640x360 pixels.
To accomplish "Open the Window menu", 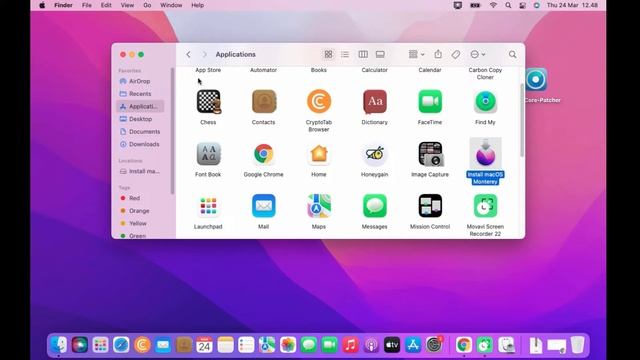I will tap(171, 5).
